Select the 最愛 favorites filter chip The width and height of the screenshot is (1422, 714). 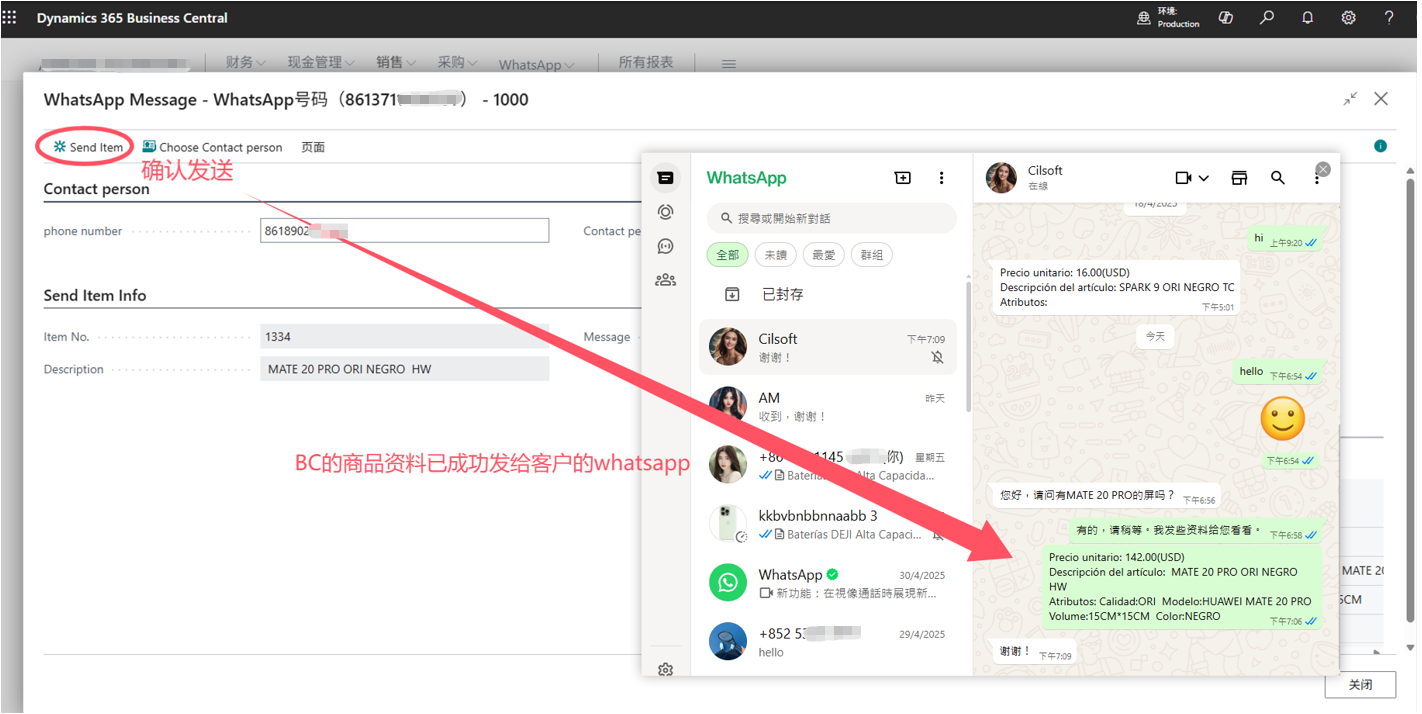point(823,255)
